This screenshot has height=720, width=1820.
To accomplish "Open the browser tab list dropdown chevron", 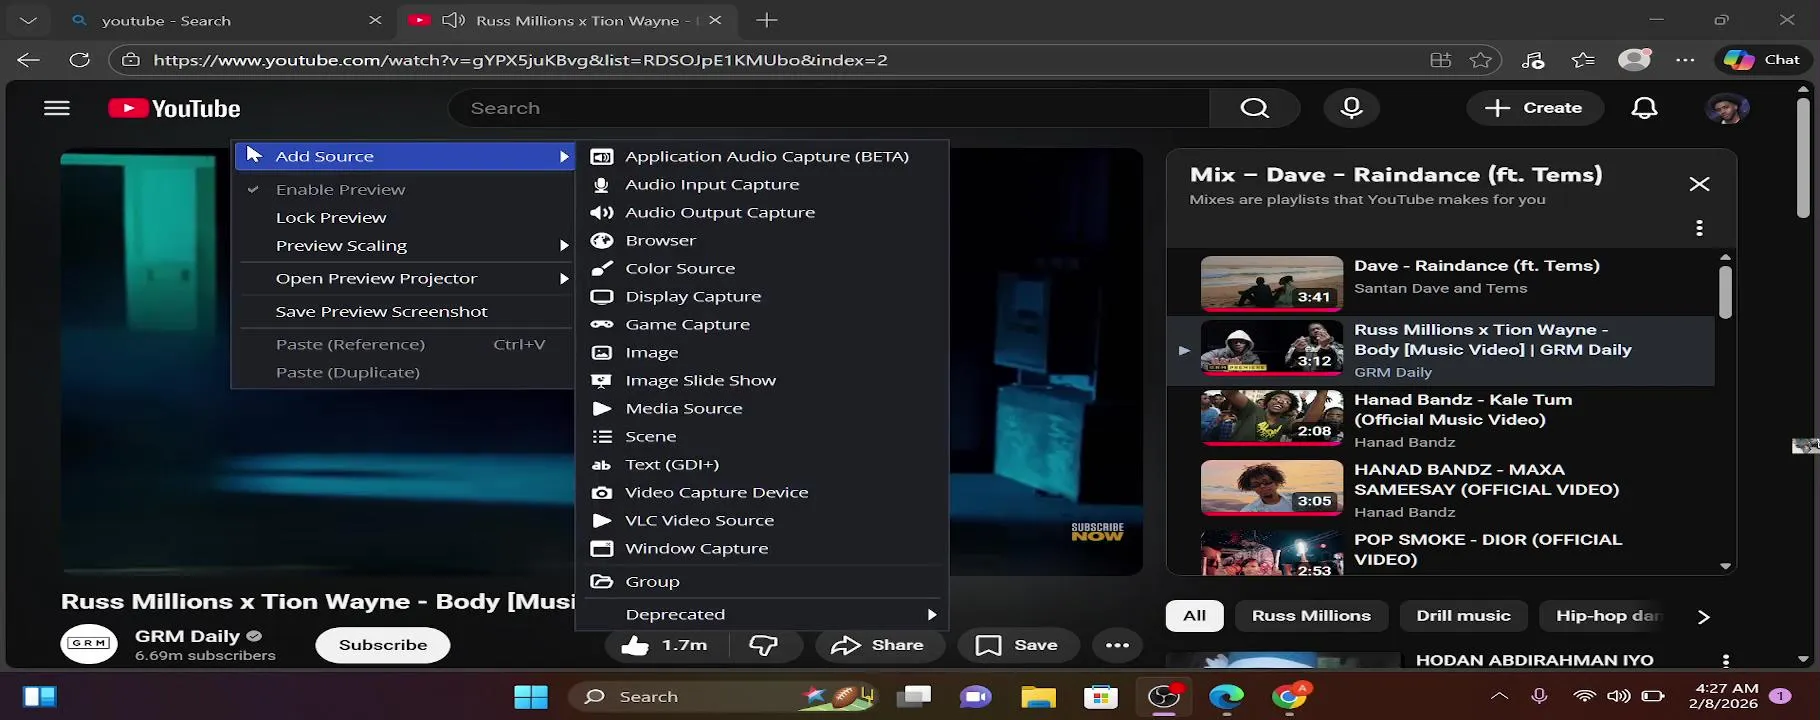I will (x=28, y=20).
